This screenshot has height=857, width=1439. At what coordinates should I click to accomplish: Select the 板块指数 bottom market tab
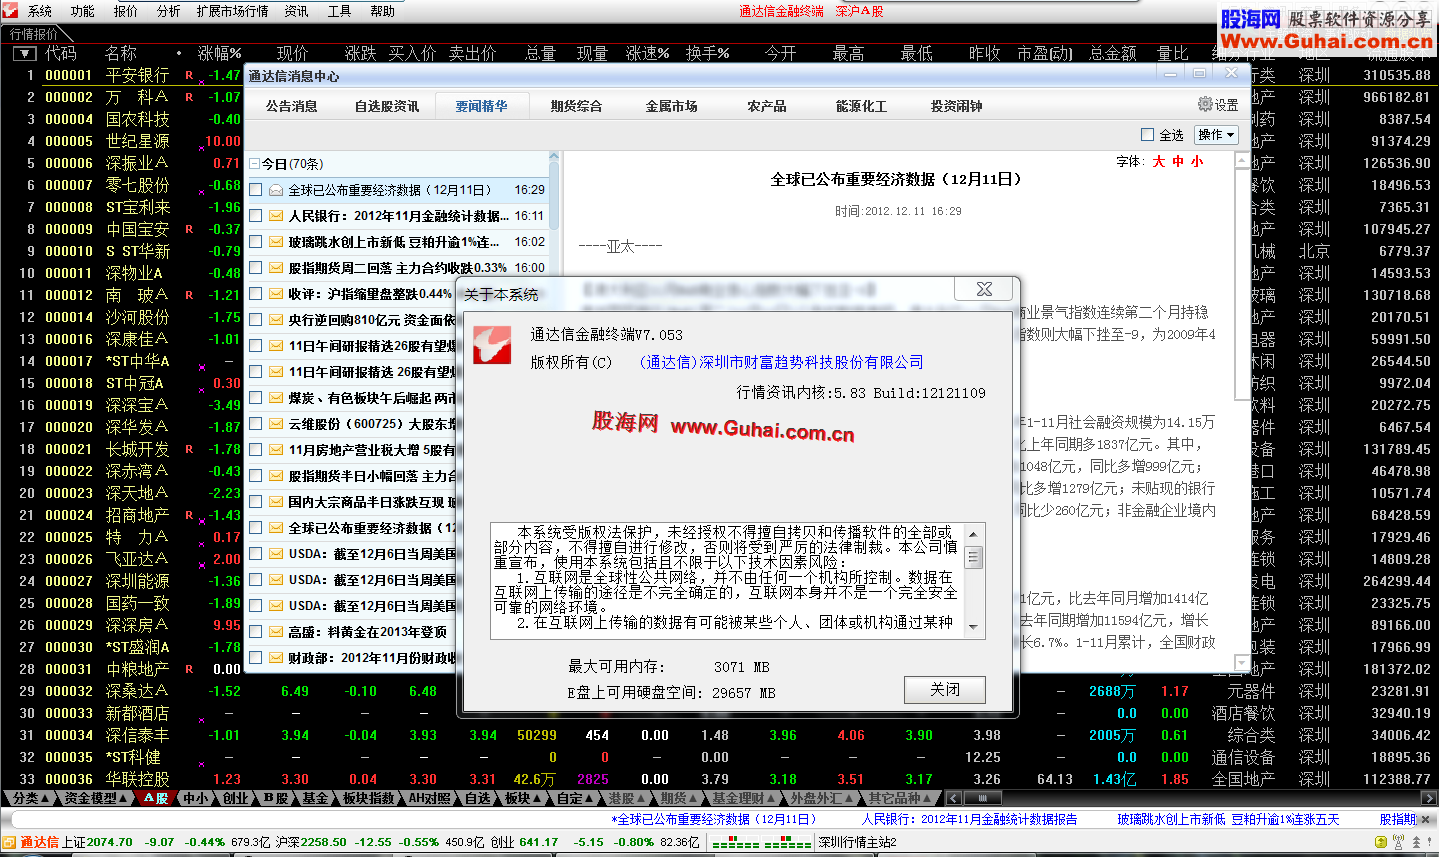[x=368, y=798]
